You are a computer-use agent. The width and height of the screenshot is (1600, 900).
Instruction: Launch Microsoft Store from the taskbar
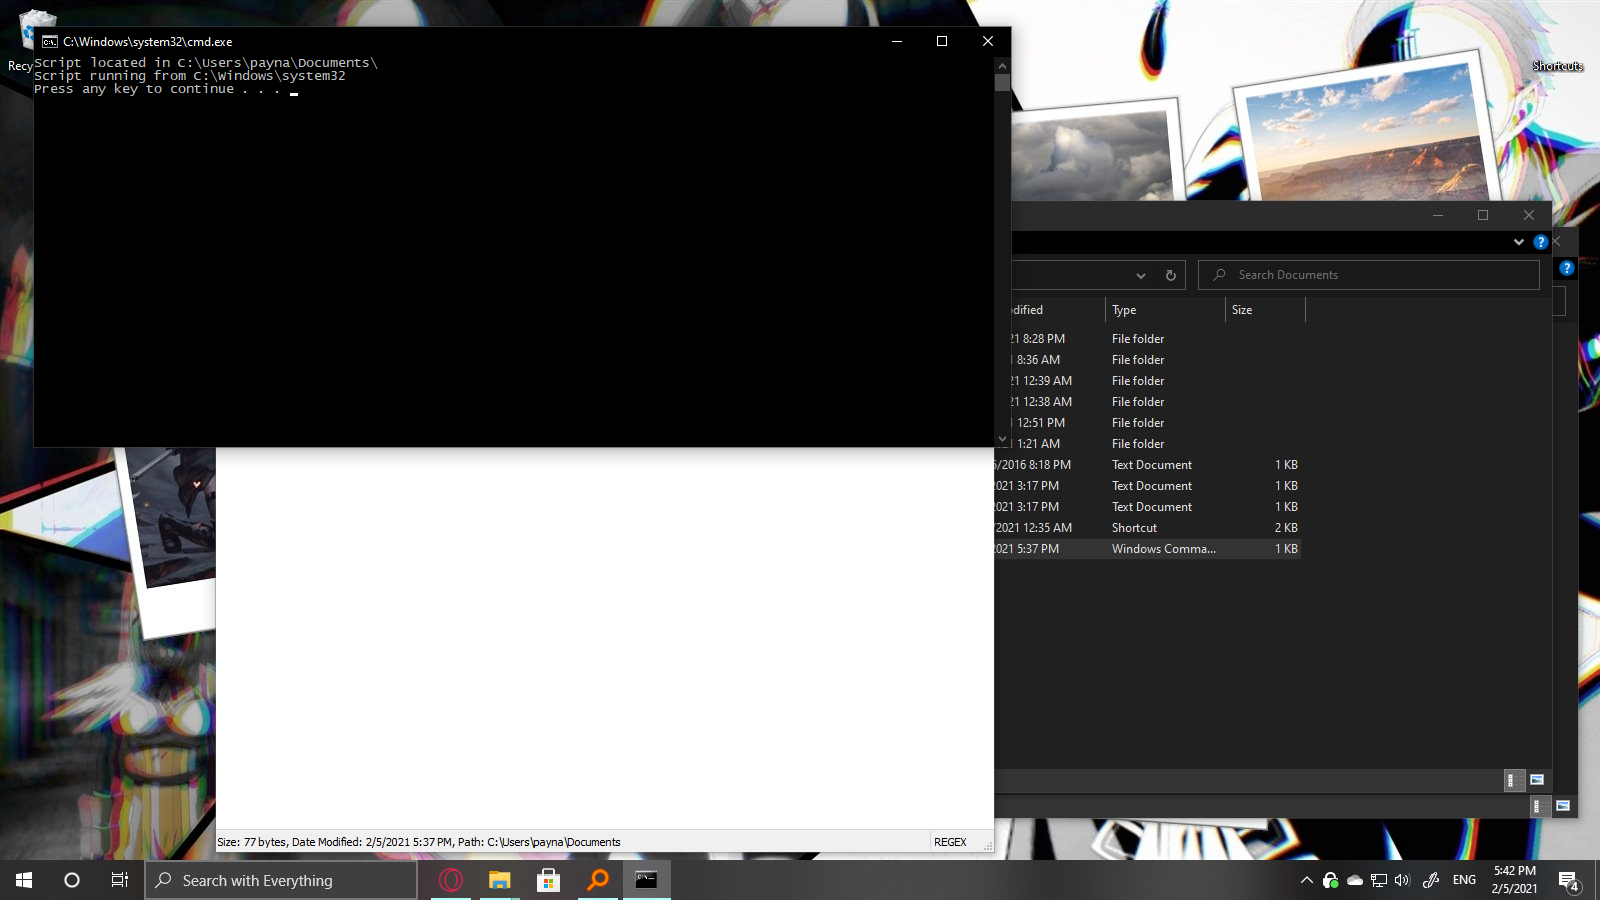[548, 880]
